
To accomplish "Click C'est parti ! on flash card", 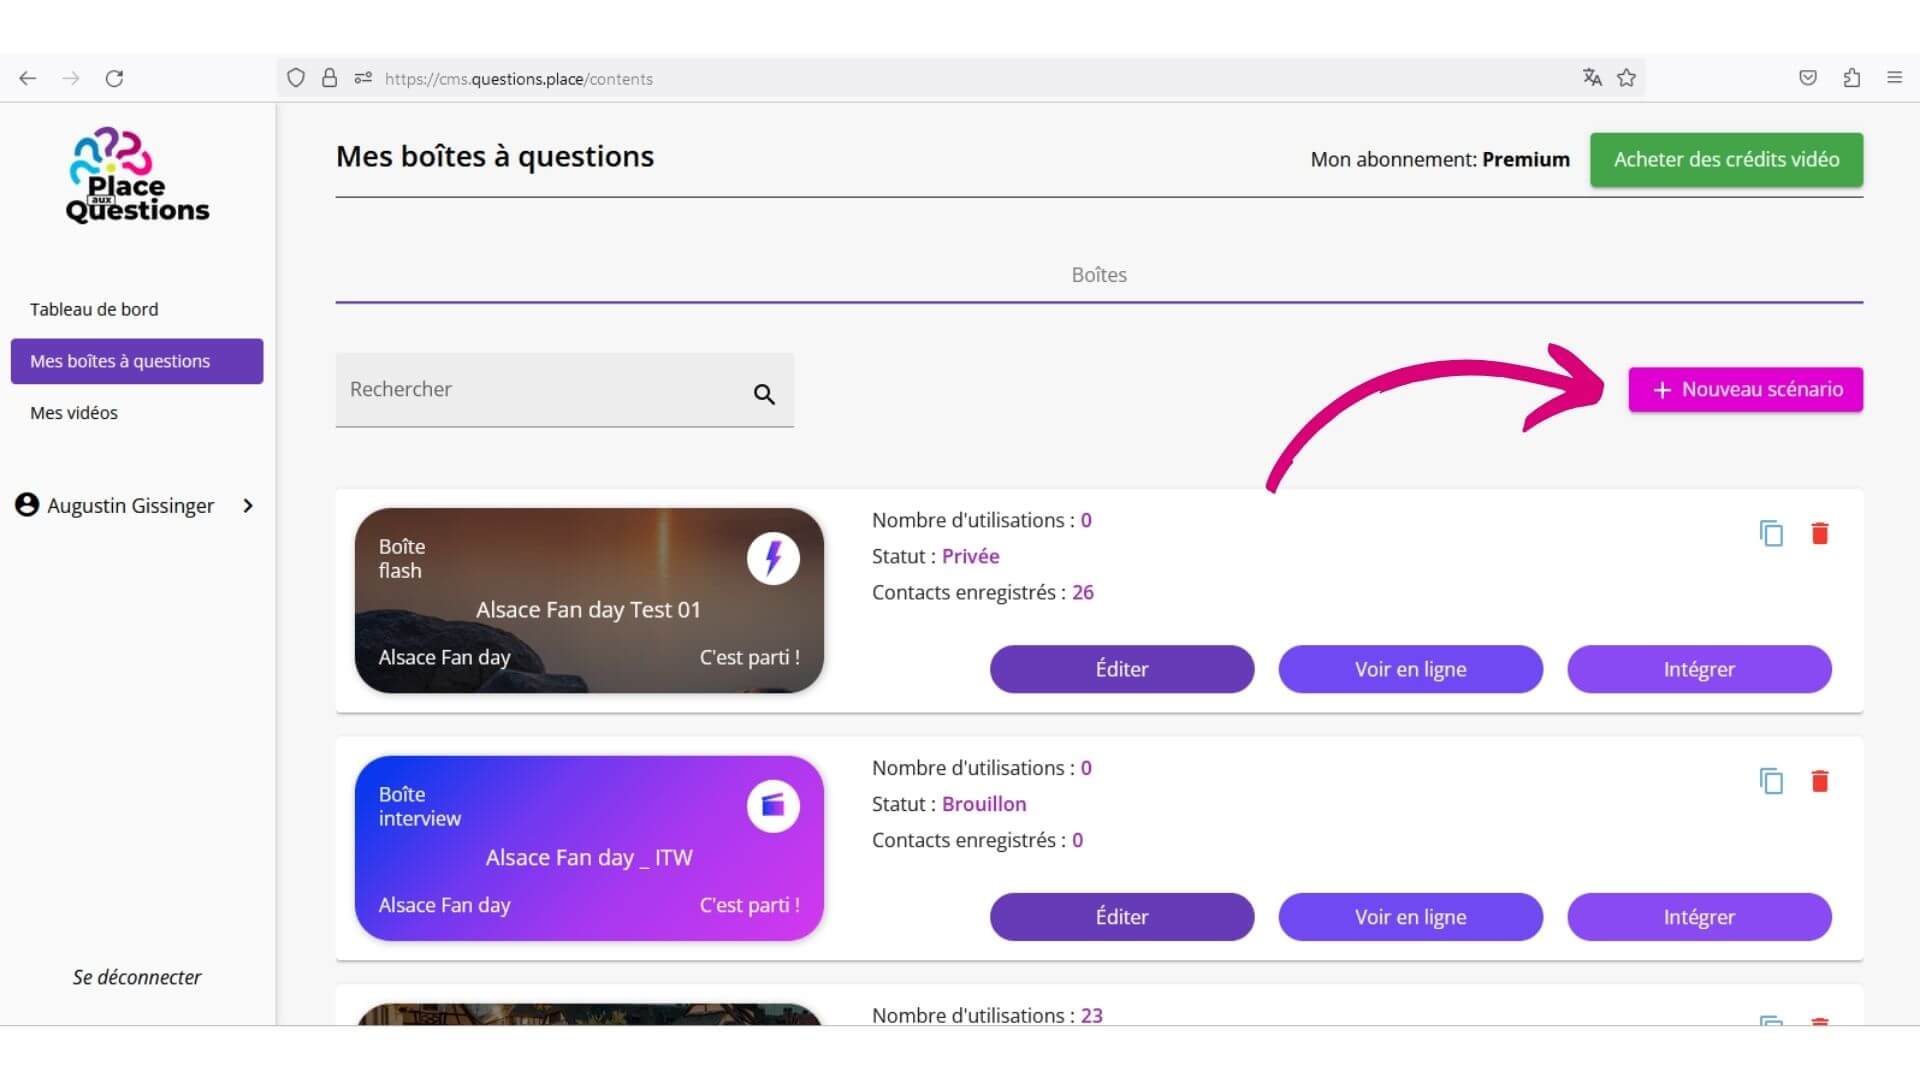I will (x=750, y=657).
